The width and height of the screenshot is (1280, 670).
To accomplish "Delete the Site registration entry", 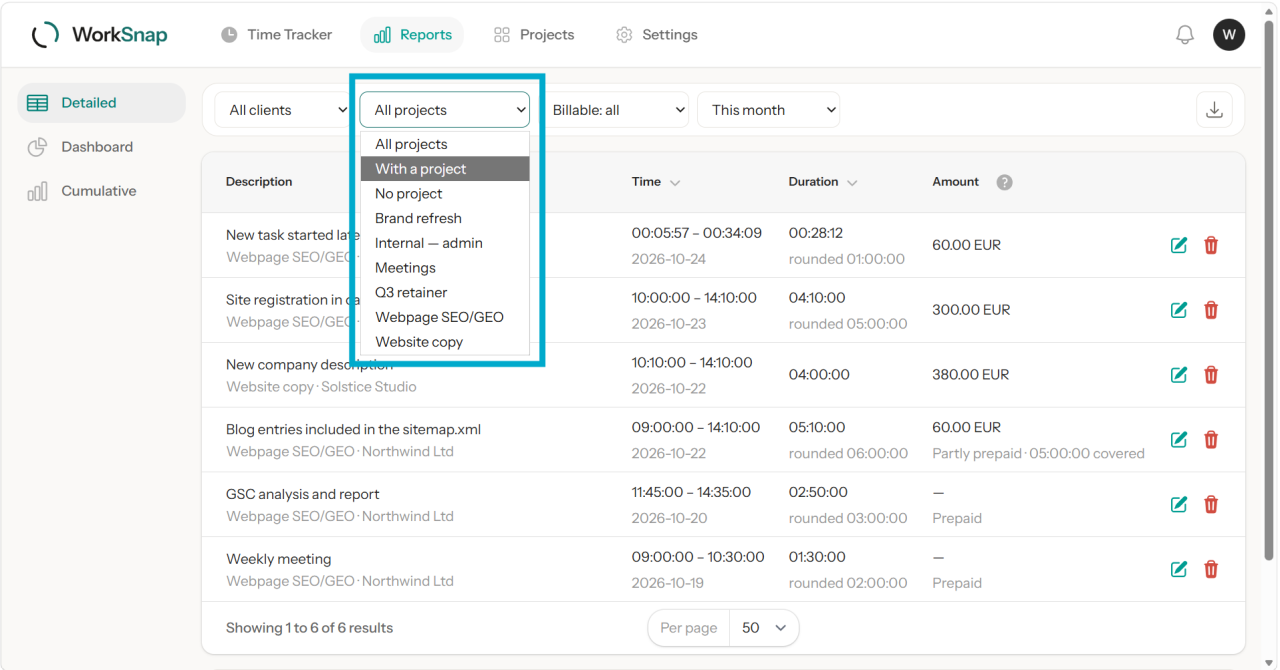I will tap(1211, 310).
